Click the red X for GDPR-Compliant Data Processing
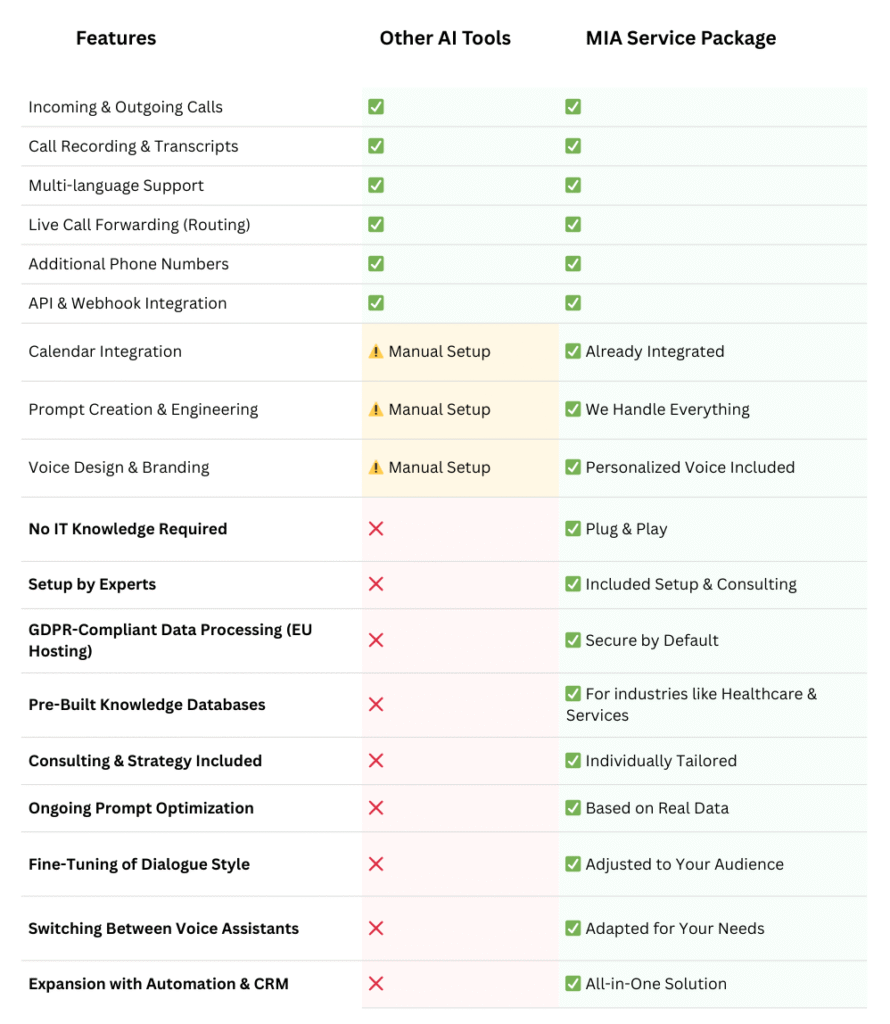 (376, 640)
